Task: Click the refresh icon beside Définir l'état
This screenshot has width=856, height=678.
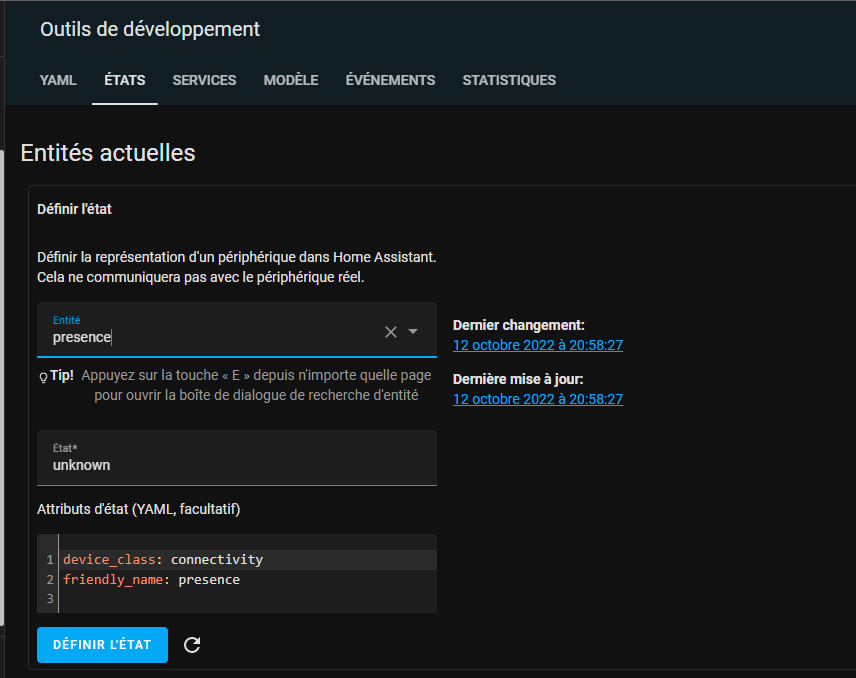Action: pos(193,645)
